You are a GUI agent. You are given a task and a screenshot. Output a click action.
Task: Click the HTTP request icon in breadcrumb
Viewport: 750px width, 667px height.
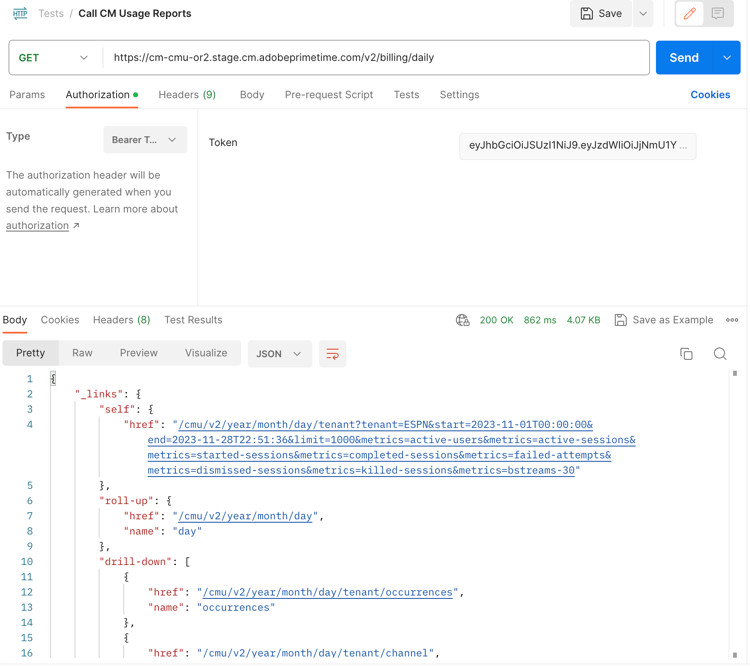pyautogui.click(x=20, y=14)
